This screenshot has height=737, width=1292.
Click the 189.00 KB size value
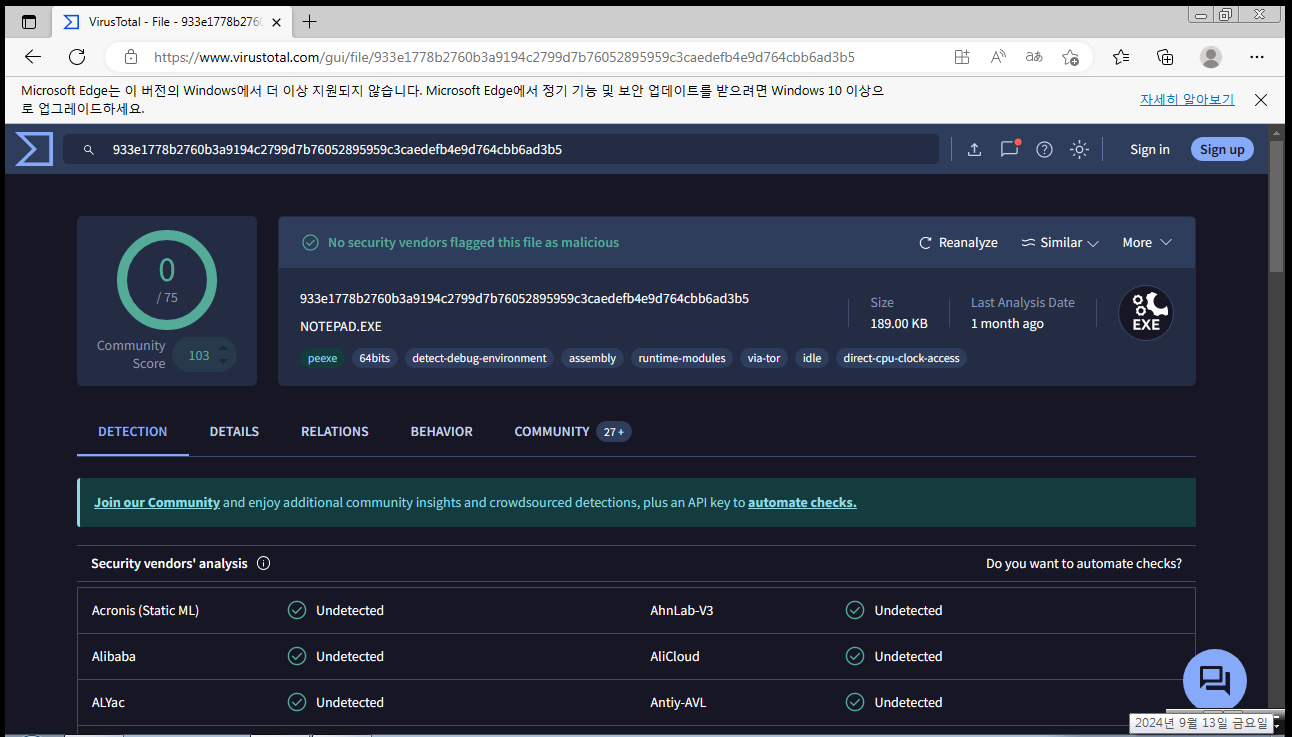point(899,323)
